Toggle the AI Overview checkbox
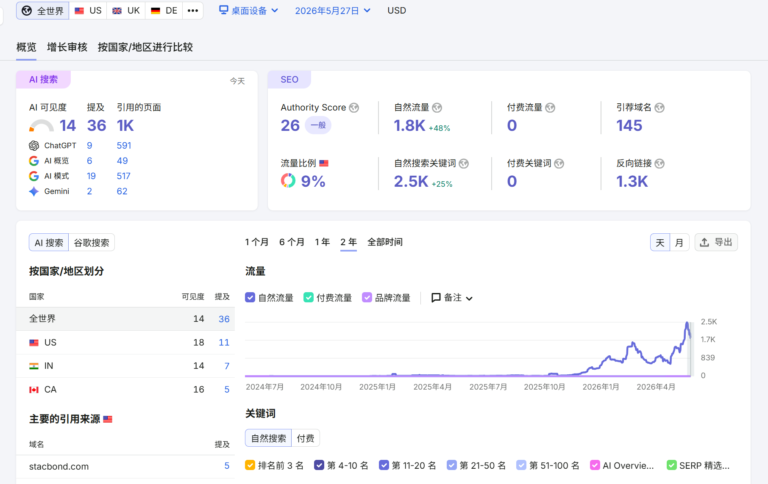The image size is (768, 484). (x=595, y=465)
